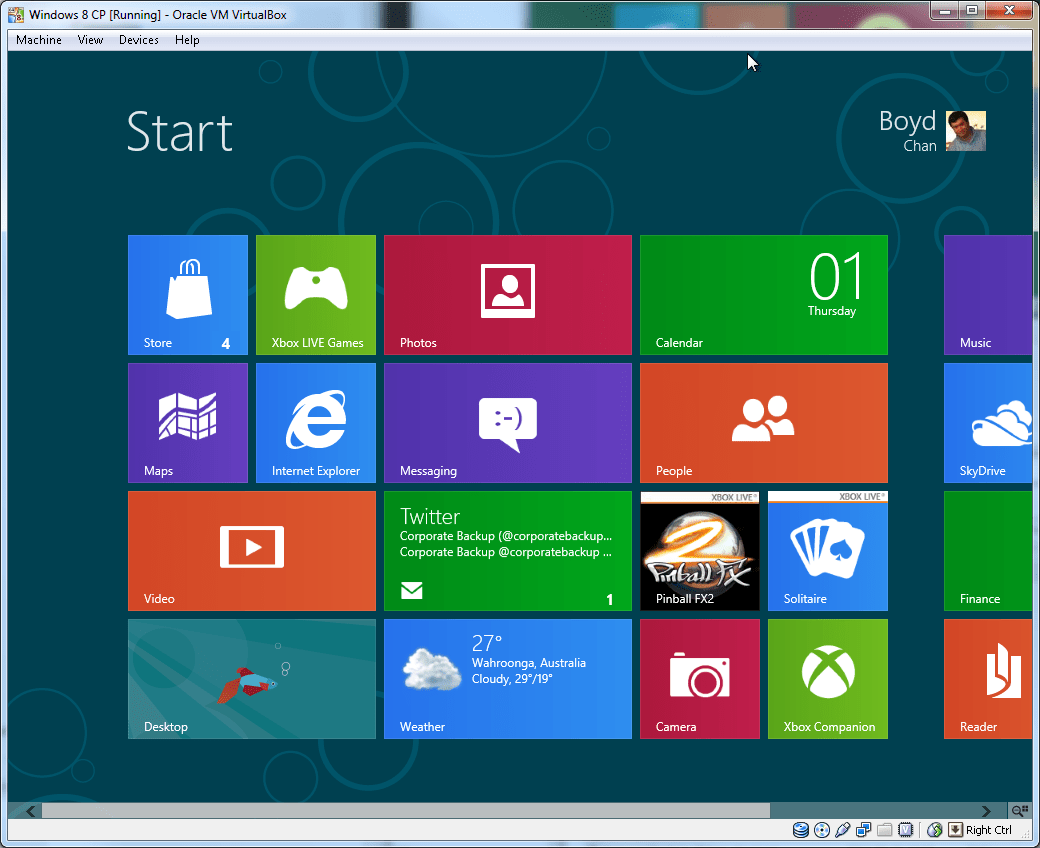Click the scroll right arrow
The image size is (1040, 848).
click(986, 811)
